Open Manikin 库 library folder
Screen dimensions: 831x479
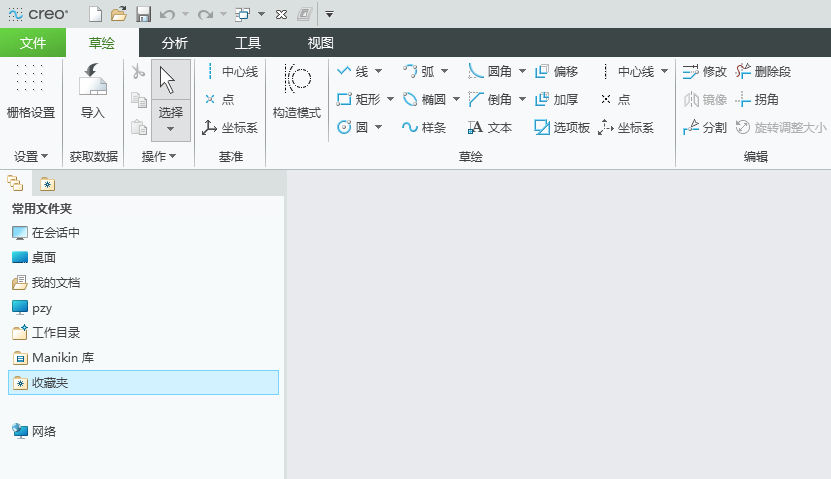(53, 358)
